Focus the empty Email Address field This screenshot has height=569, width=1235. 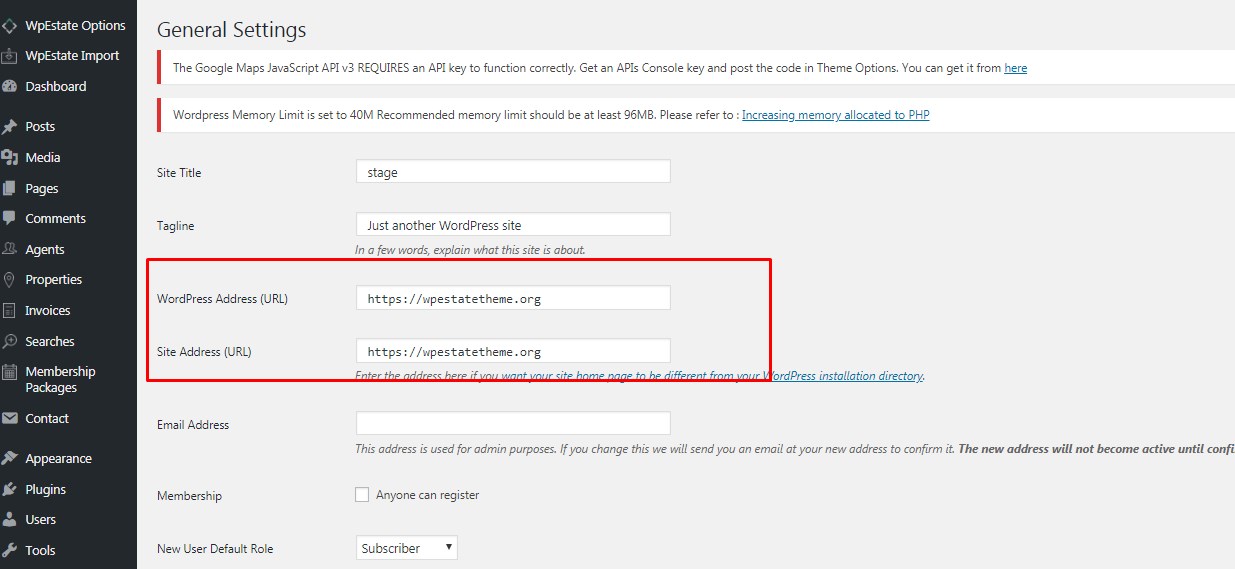(513, 424)
